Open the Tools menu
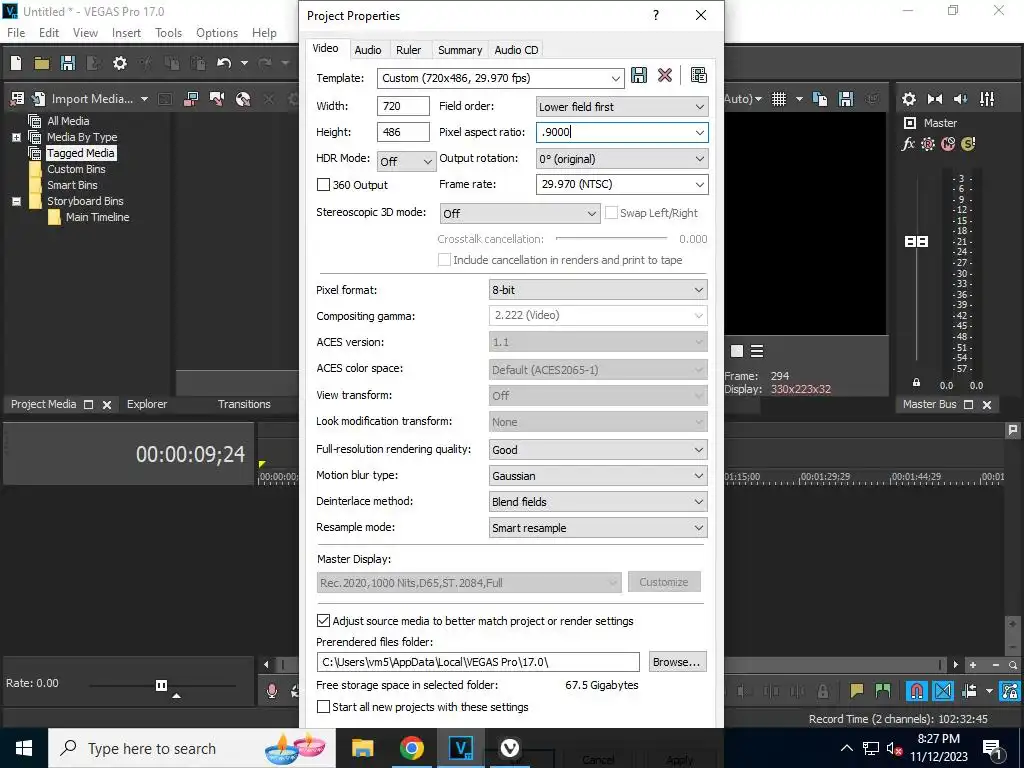This screenshot has height=768, width=1024. point(168,33)
